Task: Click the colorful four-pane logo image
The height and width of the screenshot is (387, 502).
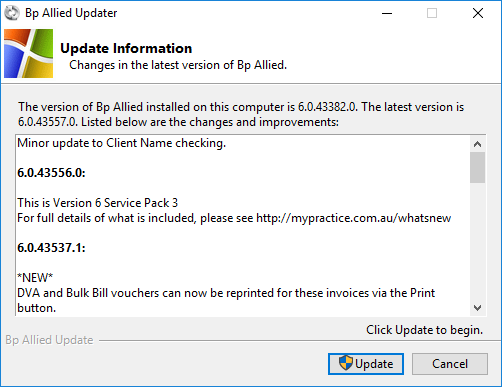Action: coord(28,53)
